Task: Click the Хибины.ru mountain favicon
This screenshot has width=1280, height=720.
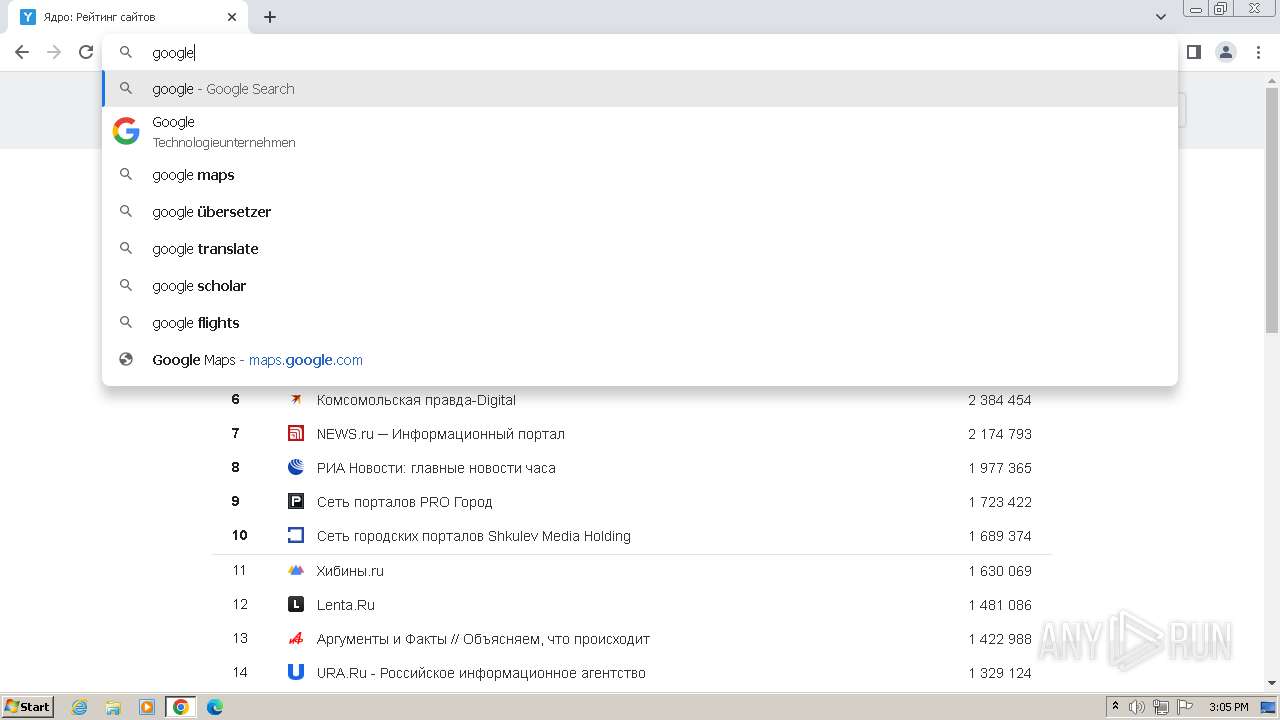Action: pos(295,571)
